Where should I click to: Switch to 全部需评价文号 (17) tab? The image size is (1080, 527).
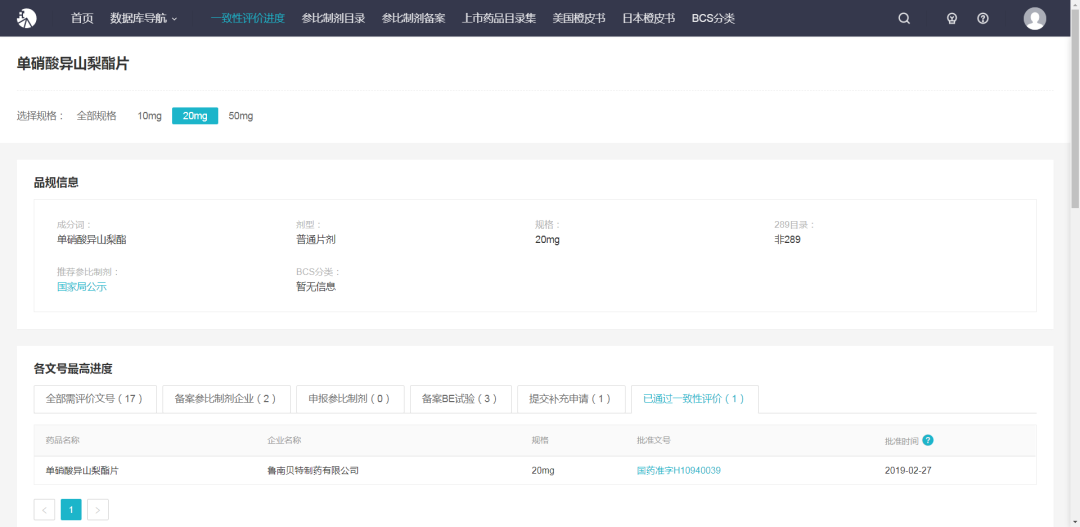click(95, 399)
